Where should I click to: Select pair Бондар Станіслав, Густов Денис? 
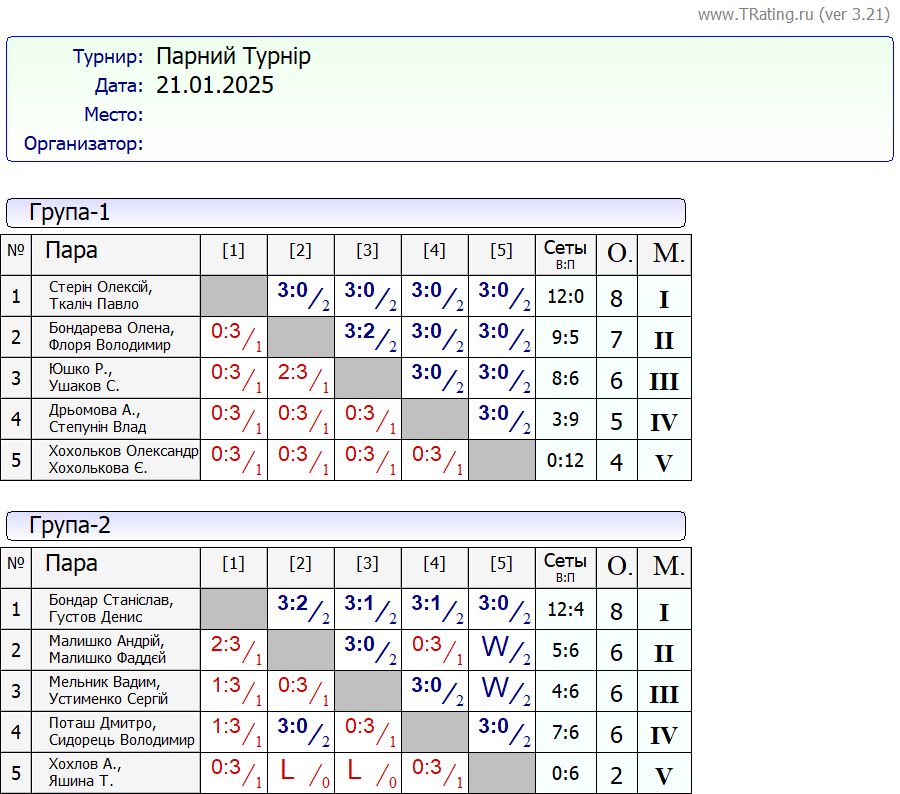coord(110,609)
